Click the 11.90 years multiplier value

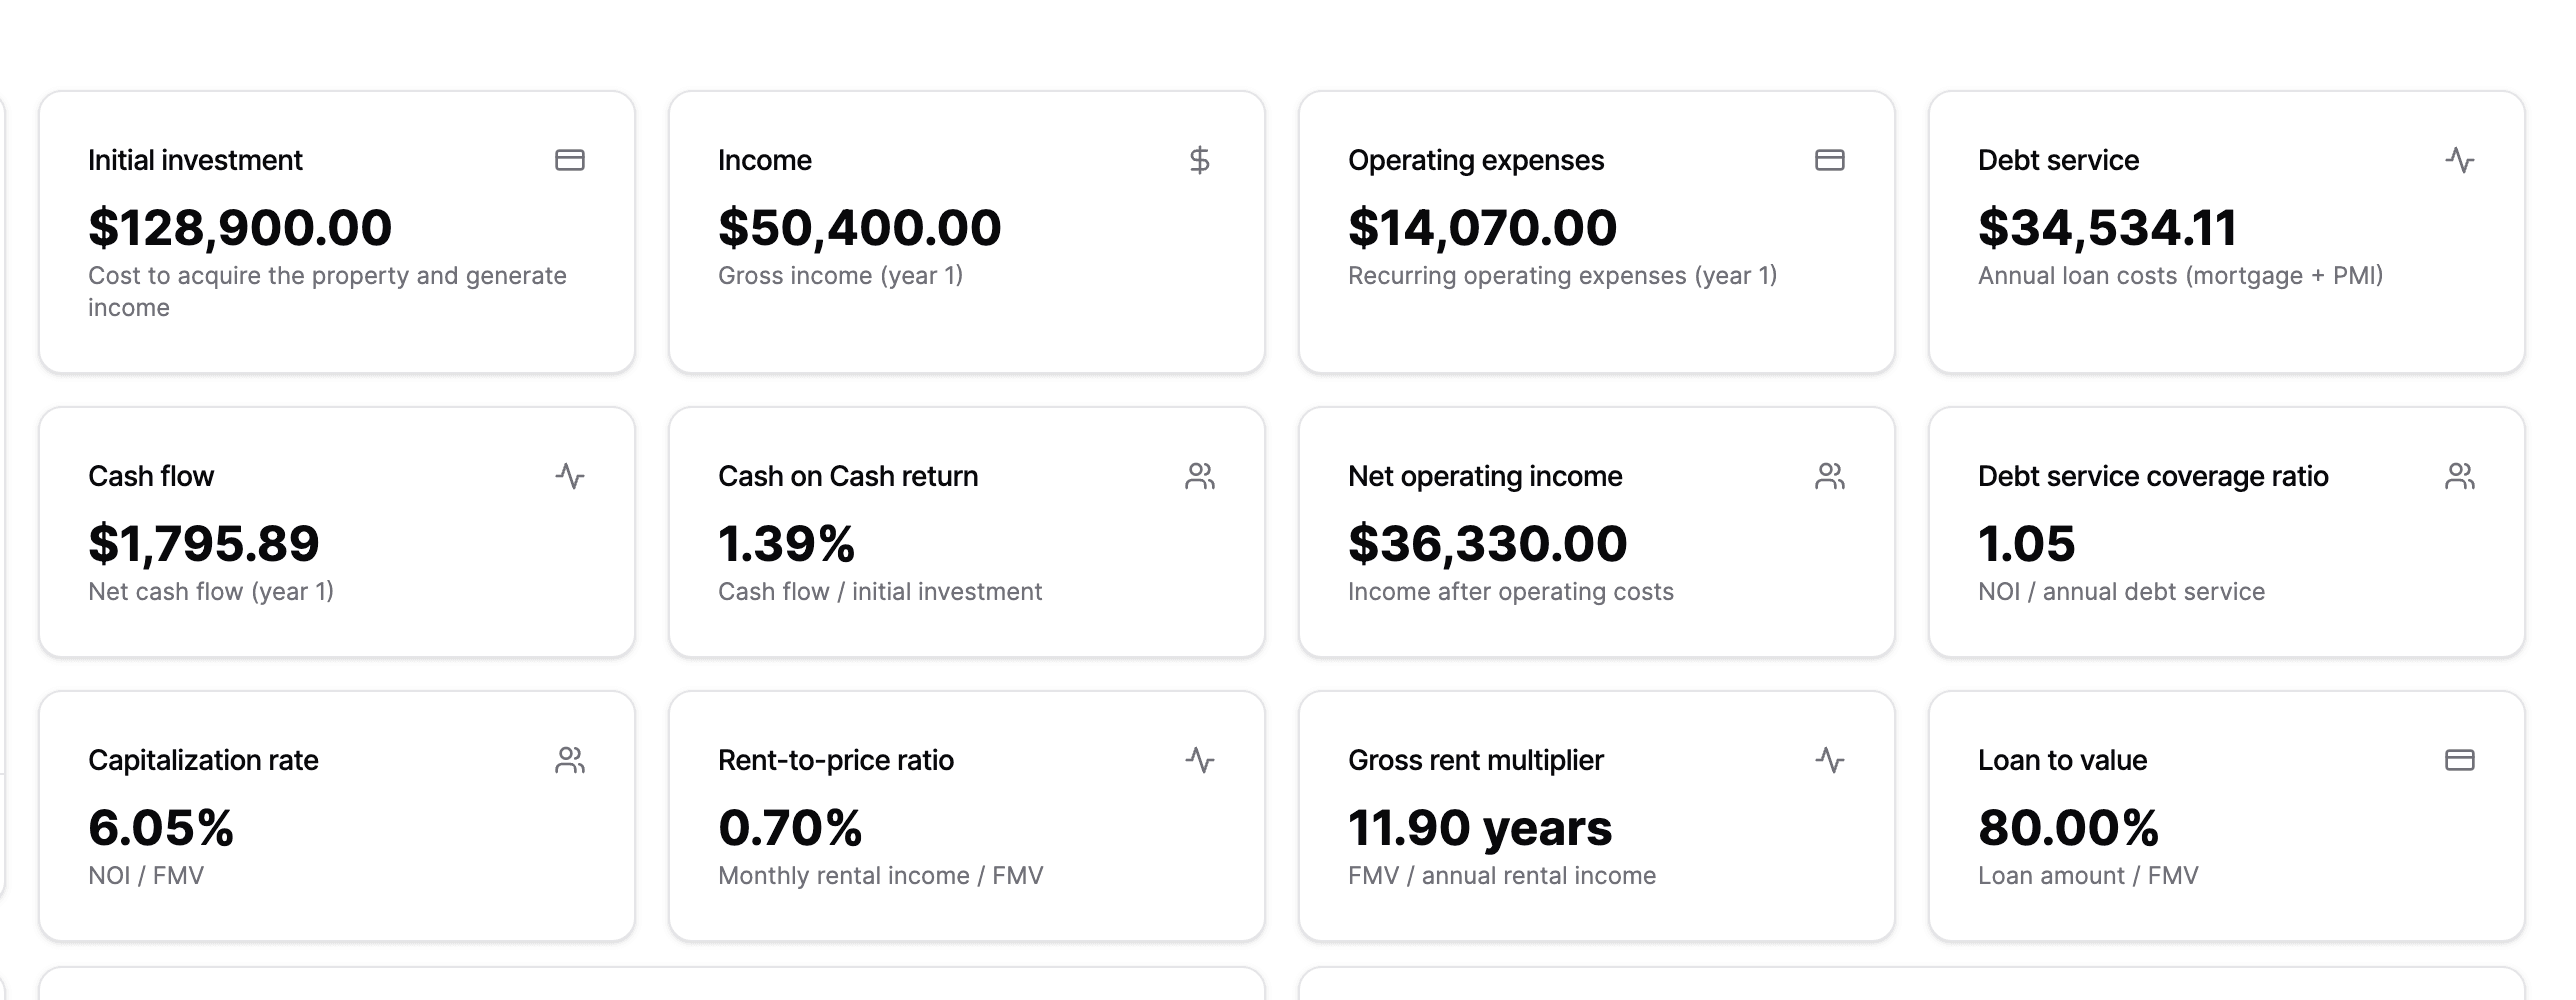tap(1480, 828)
